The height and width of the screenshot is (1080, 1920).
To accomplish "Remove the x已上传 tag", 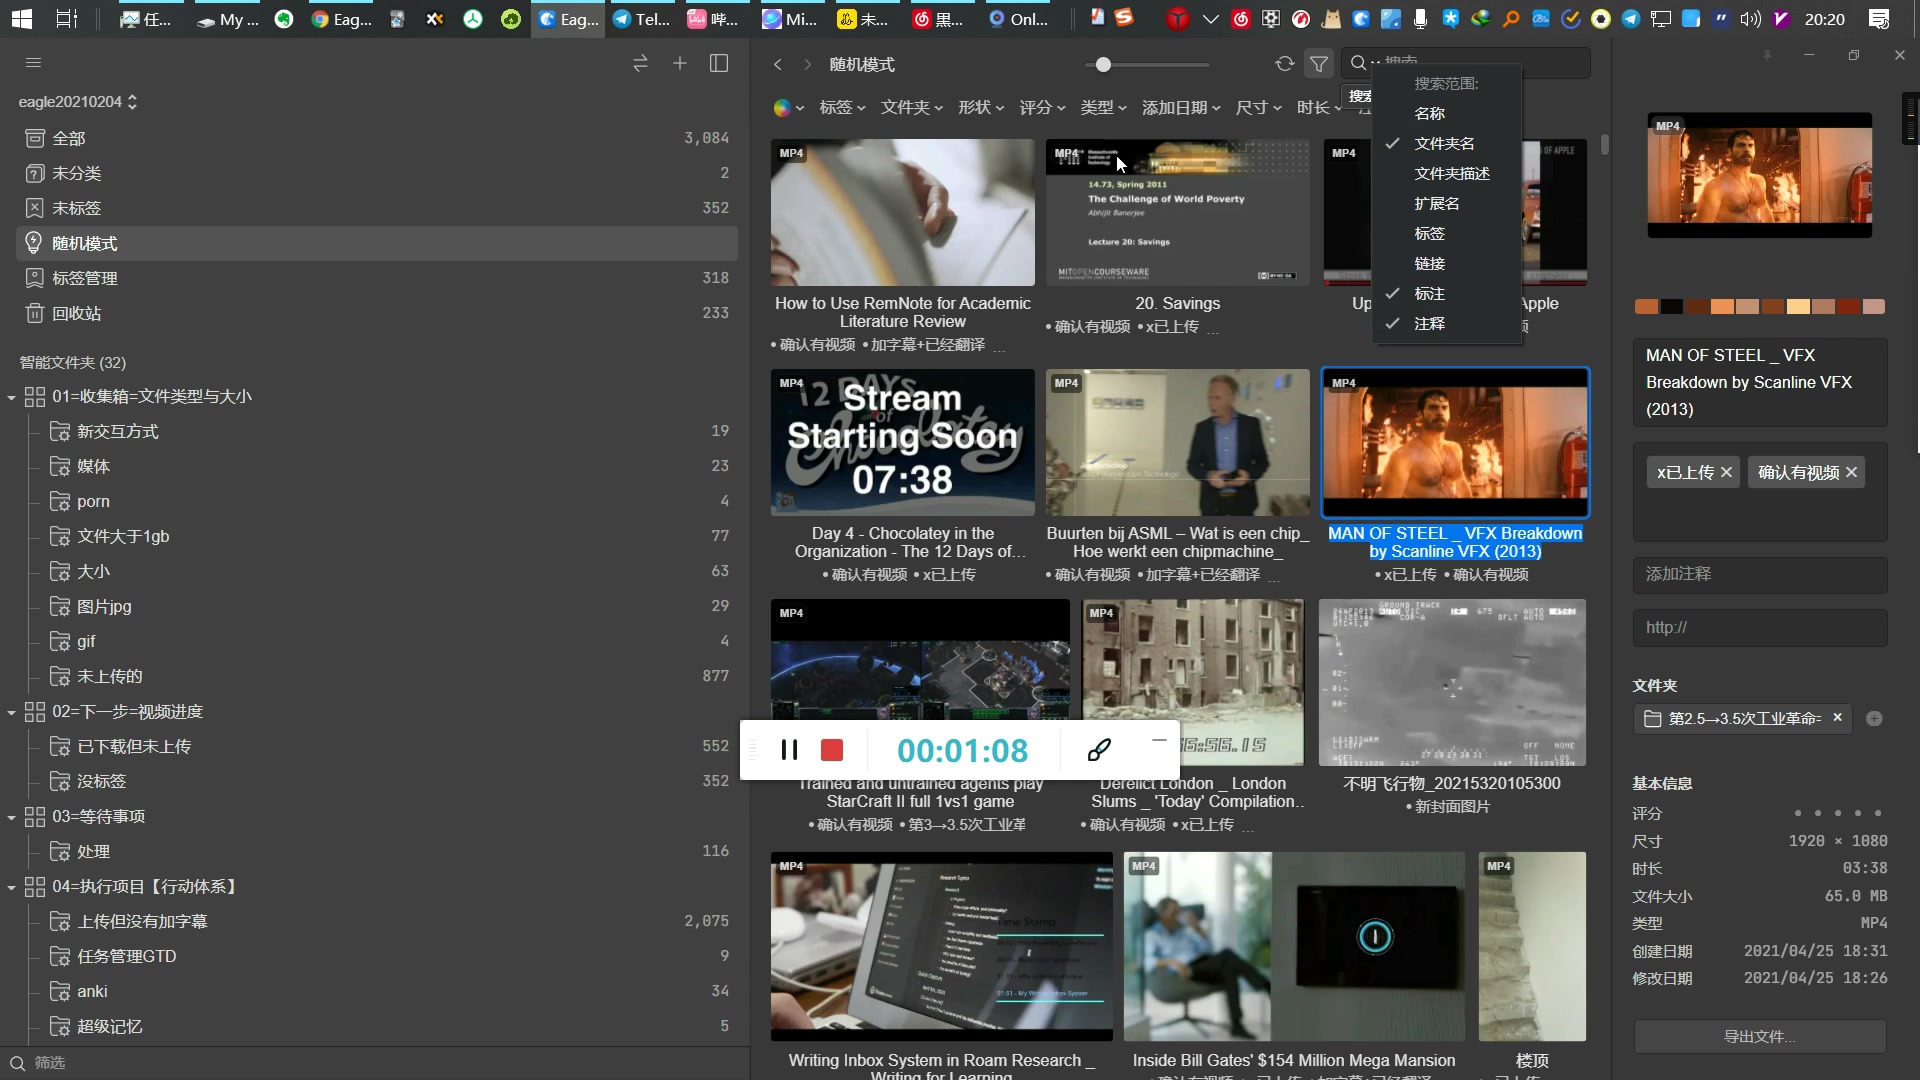I will click(1726, 473).
